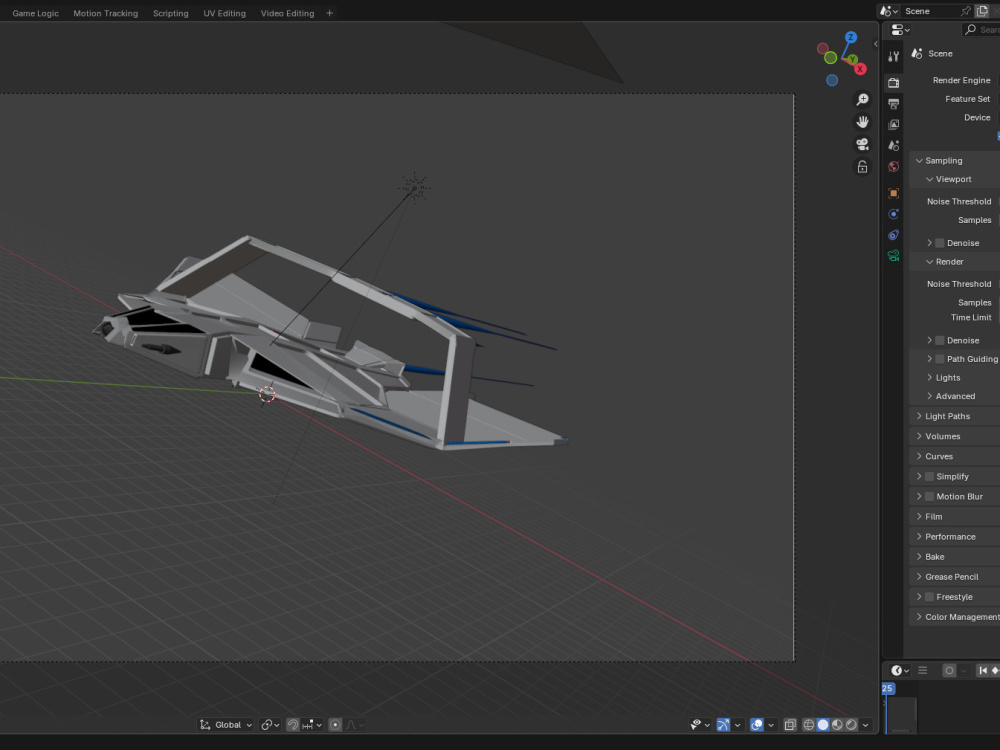
Task: Open Global transform orientation dropdown
Action: [226, 724]
